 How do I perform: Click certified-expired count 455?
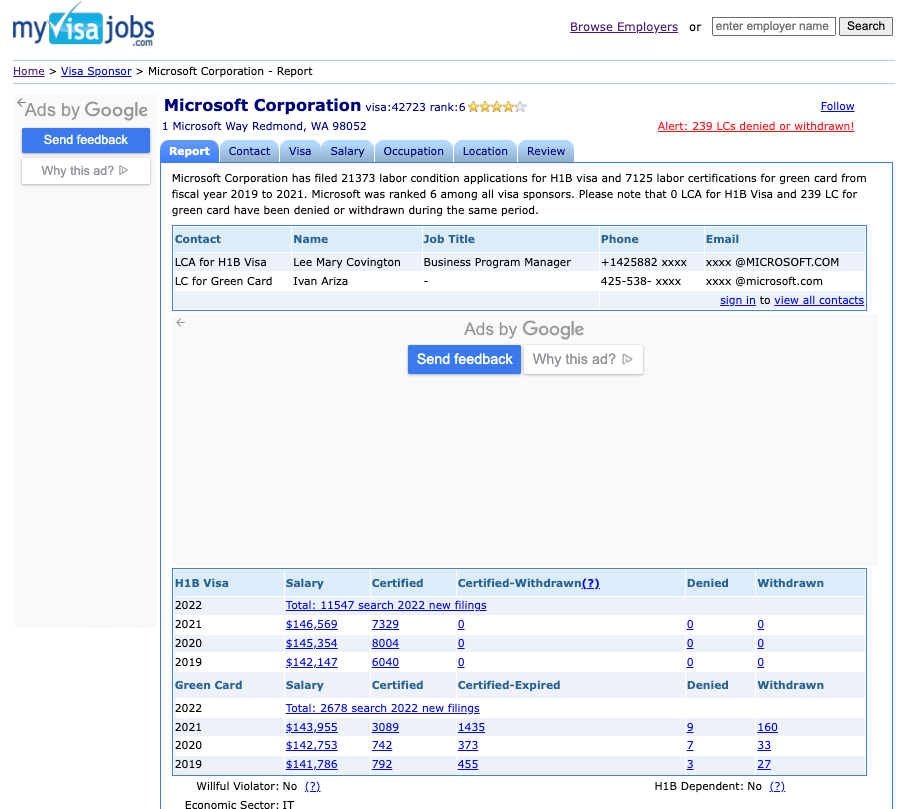(x=468, y=764)
